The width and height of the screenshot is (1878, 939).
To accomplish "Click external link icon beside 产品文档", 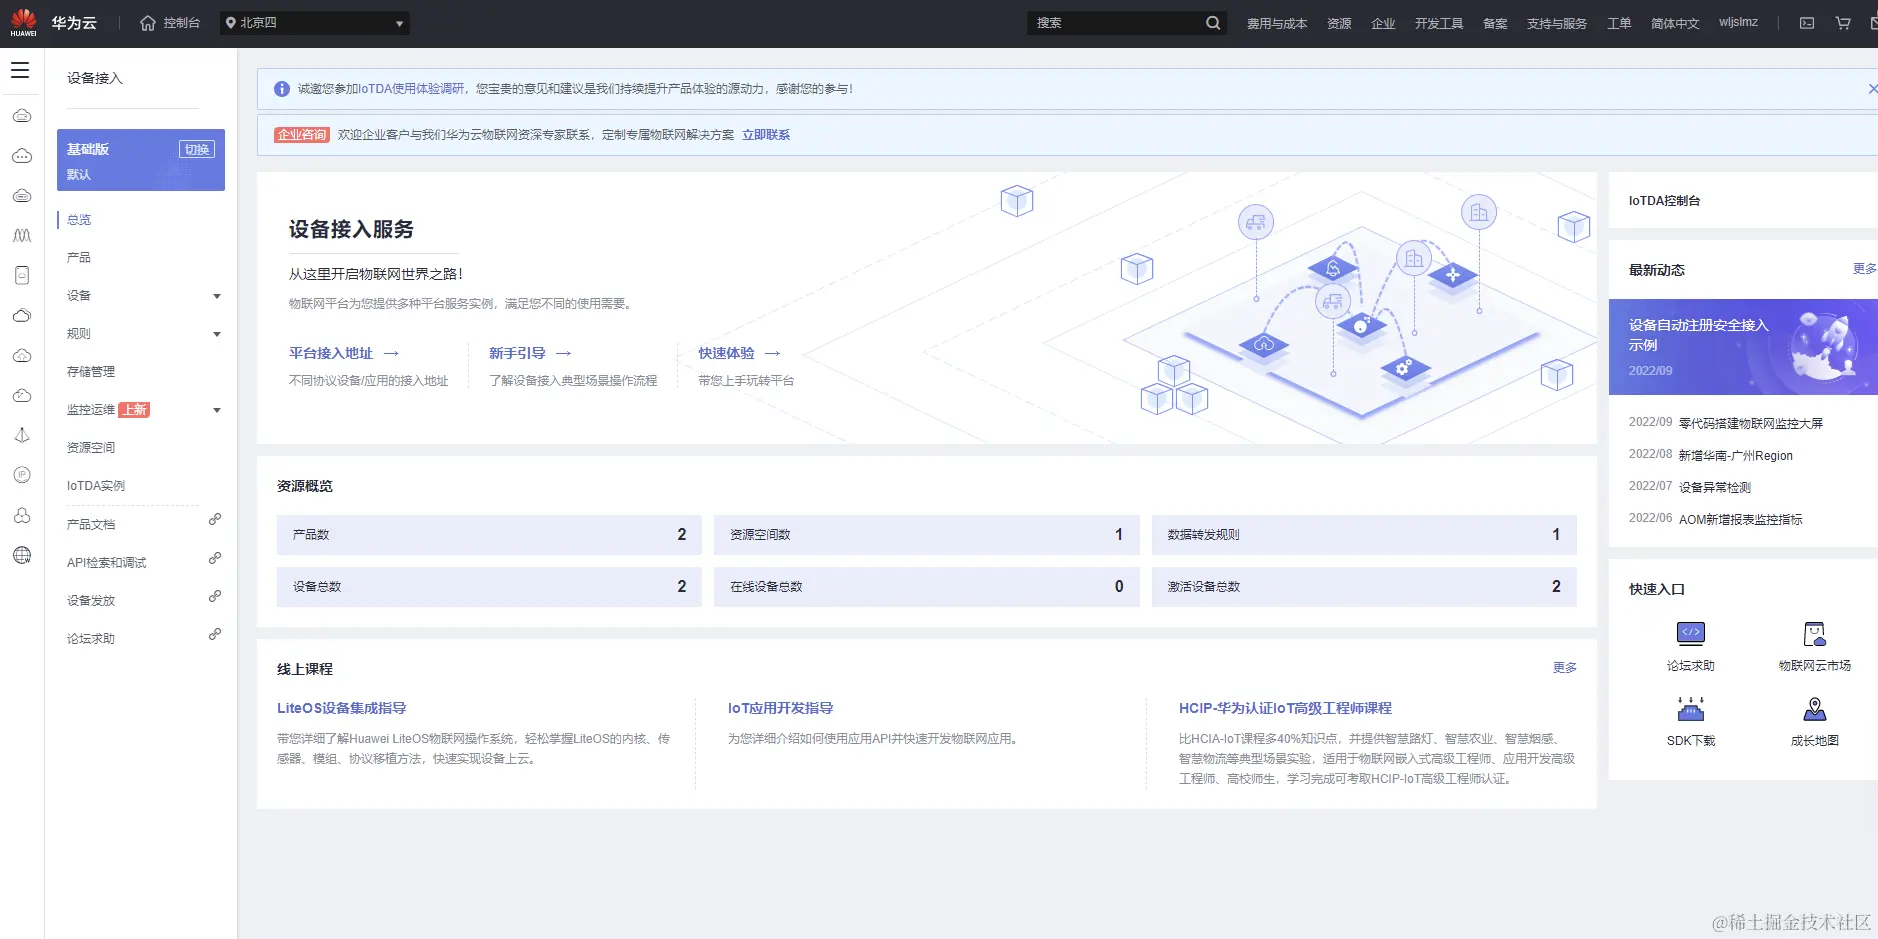I will 215,520.
